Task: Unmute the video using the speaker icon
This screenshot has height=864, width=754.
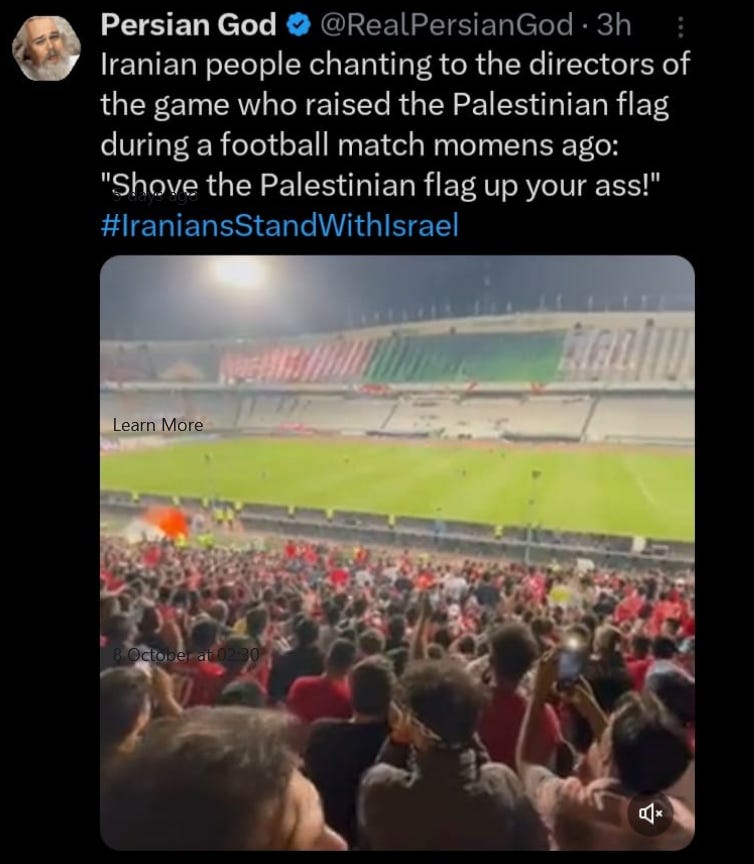Action: 650,813
